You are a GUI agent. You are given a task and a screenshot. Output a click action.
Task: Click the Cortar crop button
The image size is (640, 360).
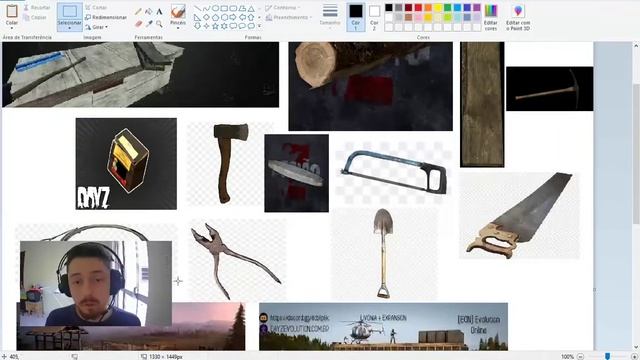(x=96, y=7)
